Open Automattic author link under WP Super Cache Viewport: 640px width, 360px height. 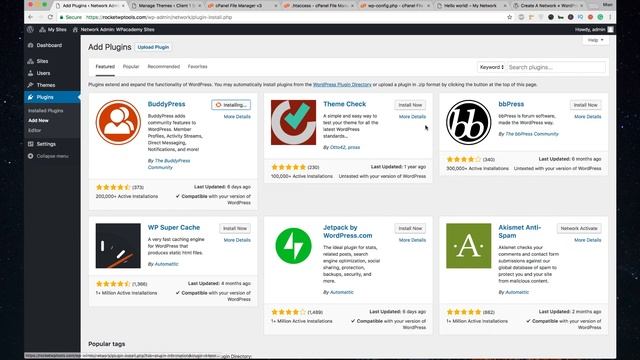click(167, 264)
